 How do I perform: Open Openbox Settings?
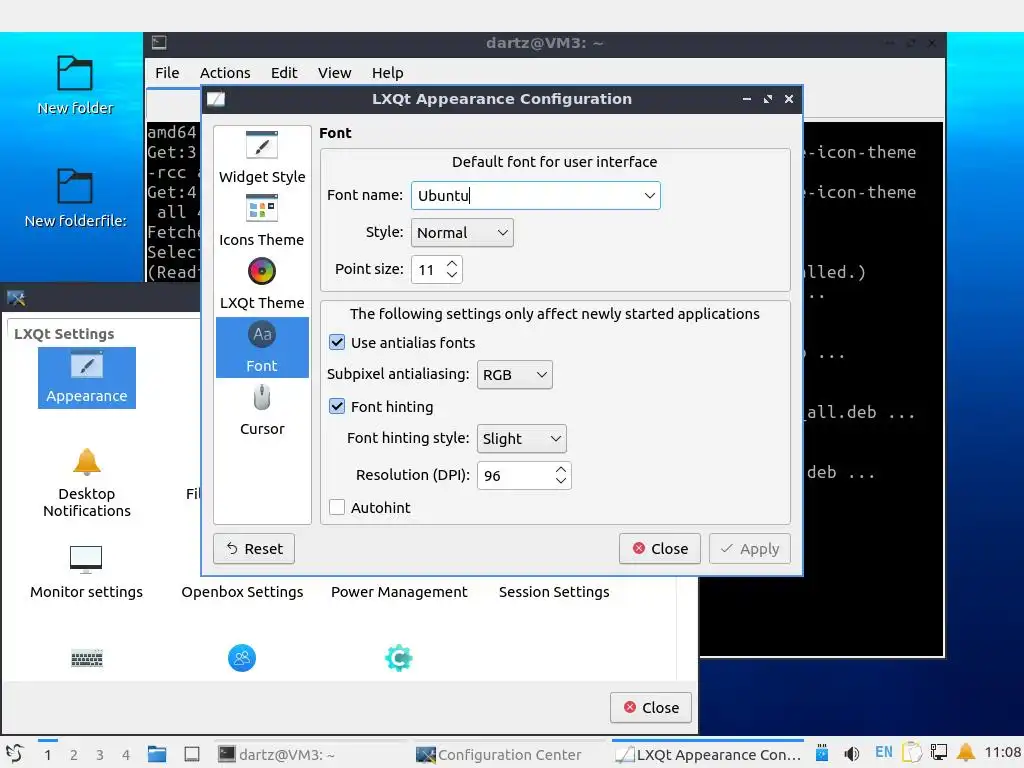tap(242, 592)
